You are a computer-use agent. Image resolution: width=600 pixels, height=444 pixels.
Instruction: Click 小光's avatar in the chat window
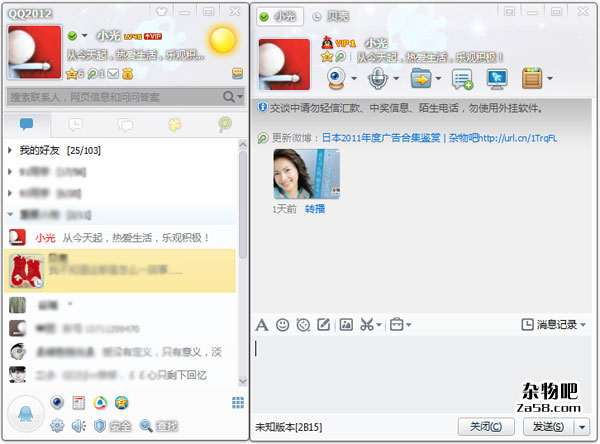pyautogui.click(x=284, y=64)
